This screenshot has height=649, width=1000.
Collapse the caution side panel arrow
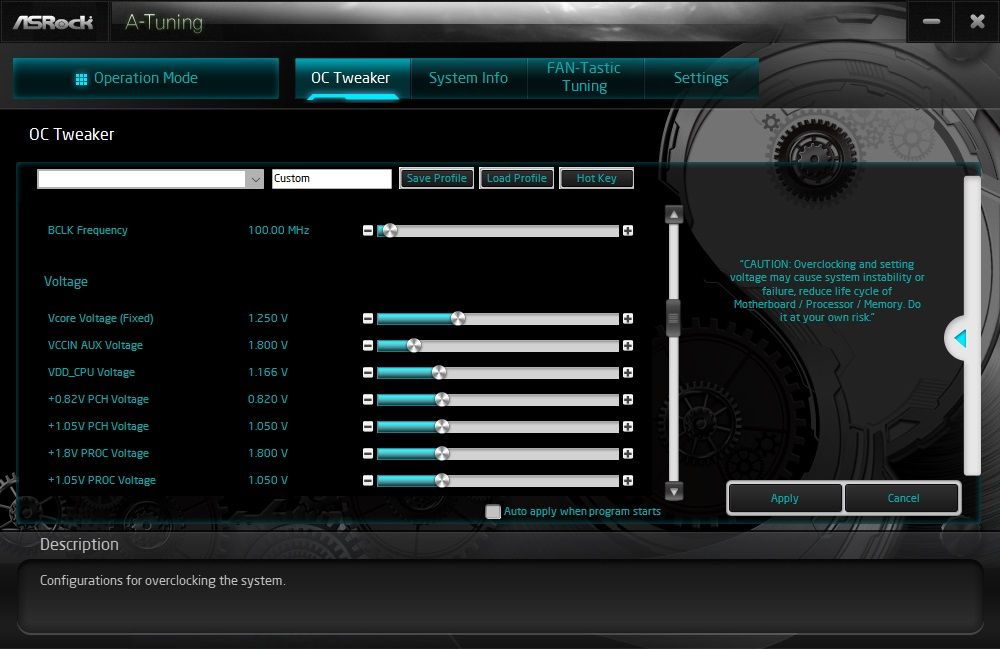pyautogui.click(x=960, y=339)
